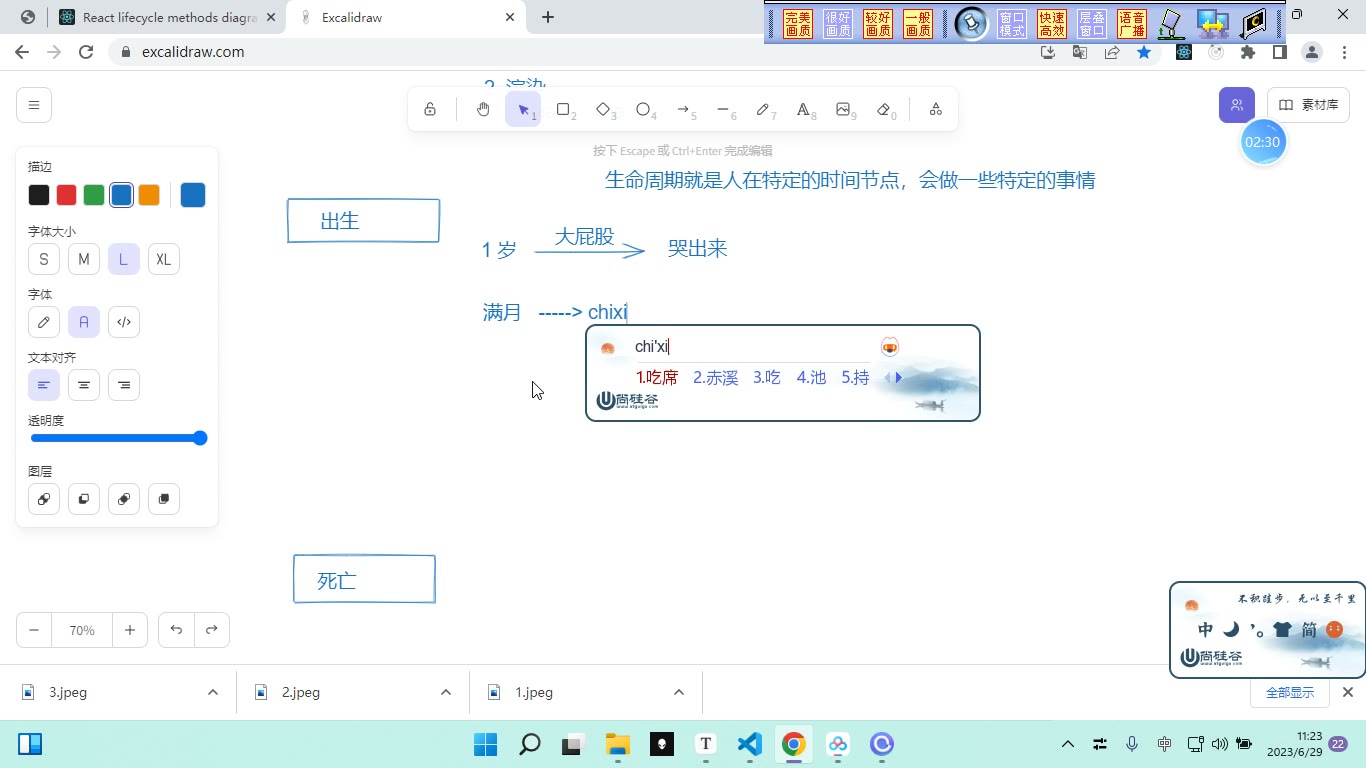
Task: Undo the last action
Action: point(176,630)
